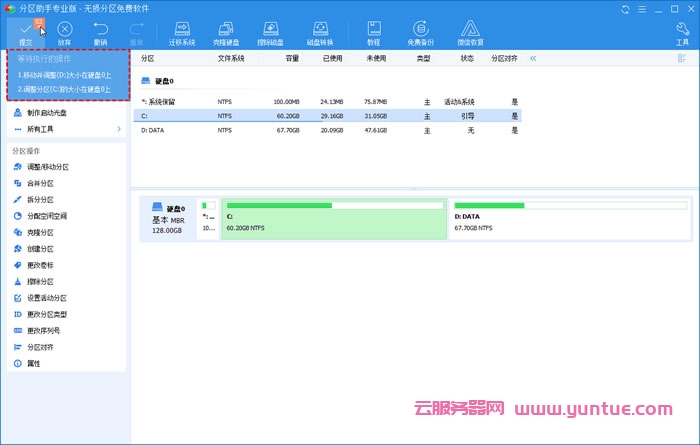
Task: Click 制作启动光盘 in the left panel
Action: coord(47,112)
